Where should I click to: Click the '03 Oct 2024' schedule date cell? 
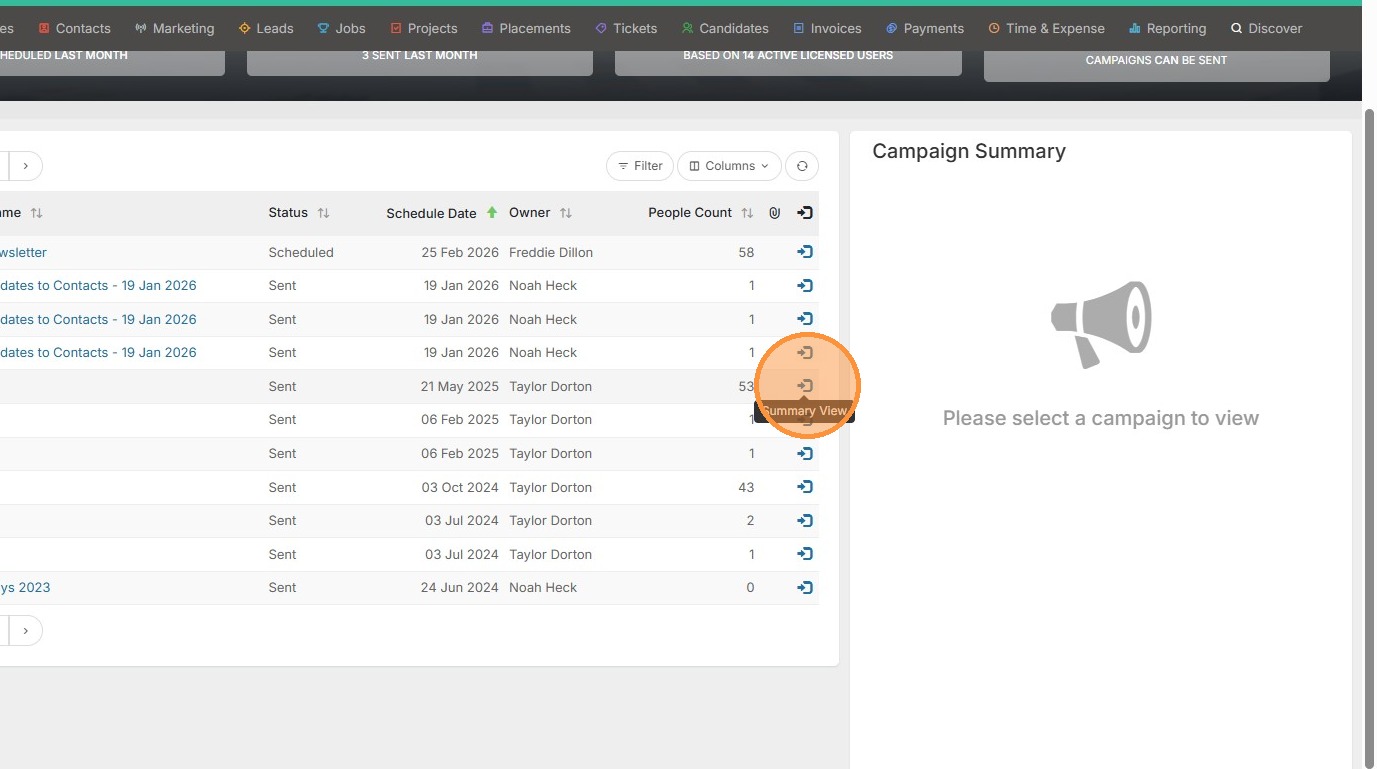pos(460,487)
